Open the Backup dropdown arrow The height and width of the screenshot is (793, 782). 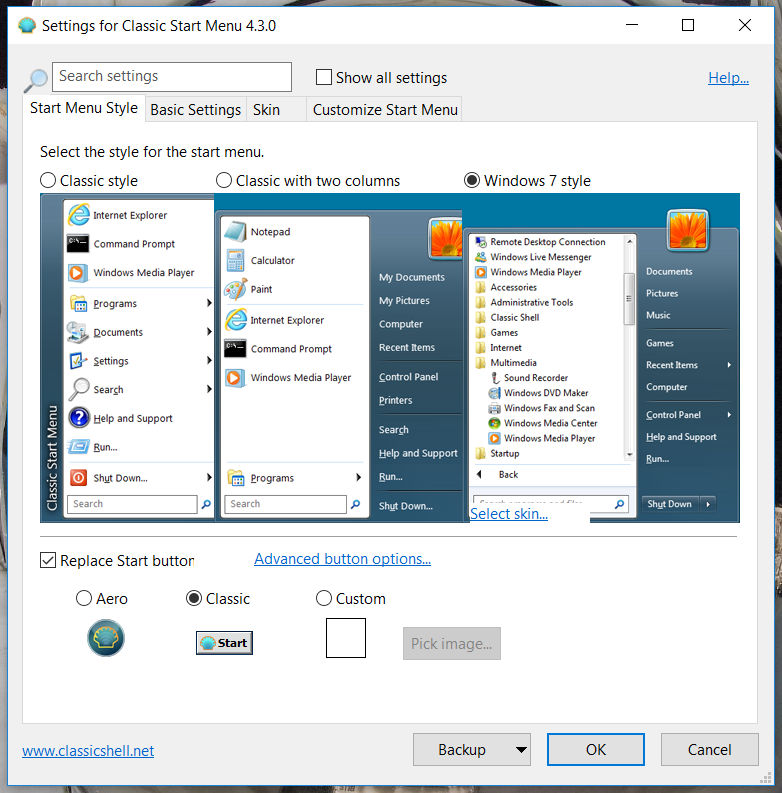tap(520, 749)
